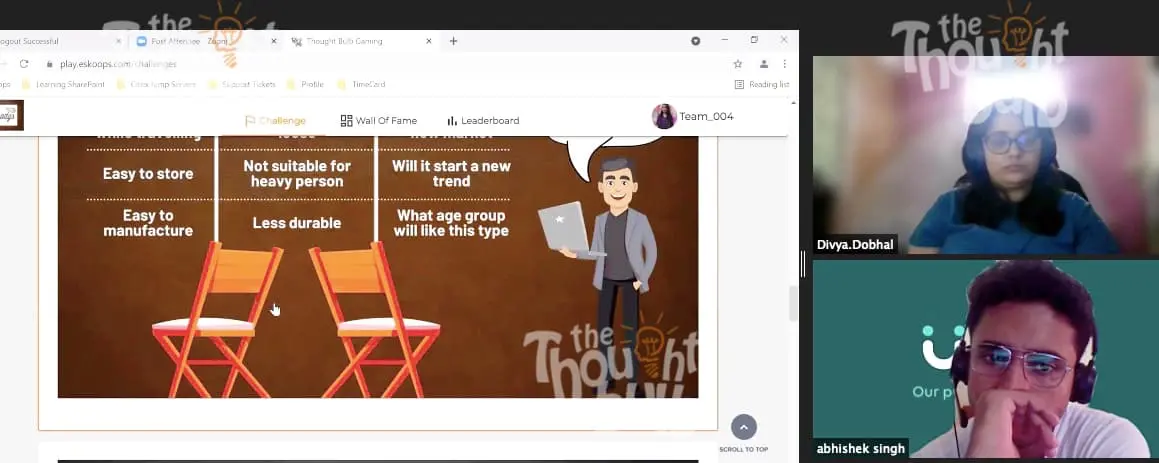Open the Leaderboard page
Image resolution: width=1159 pixels, height=463 pixels.
483,121
